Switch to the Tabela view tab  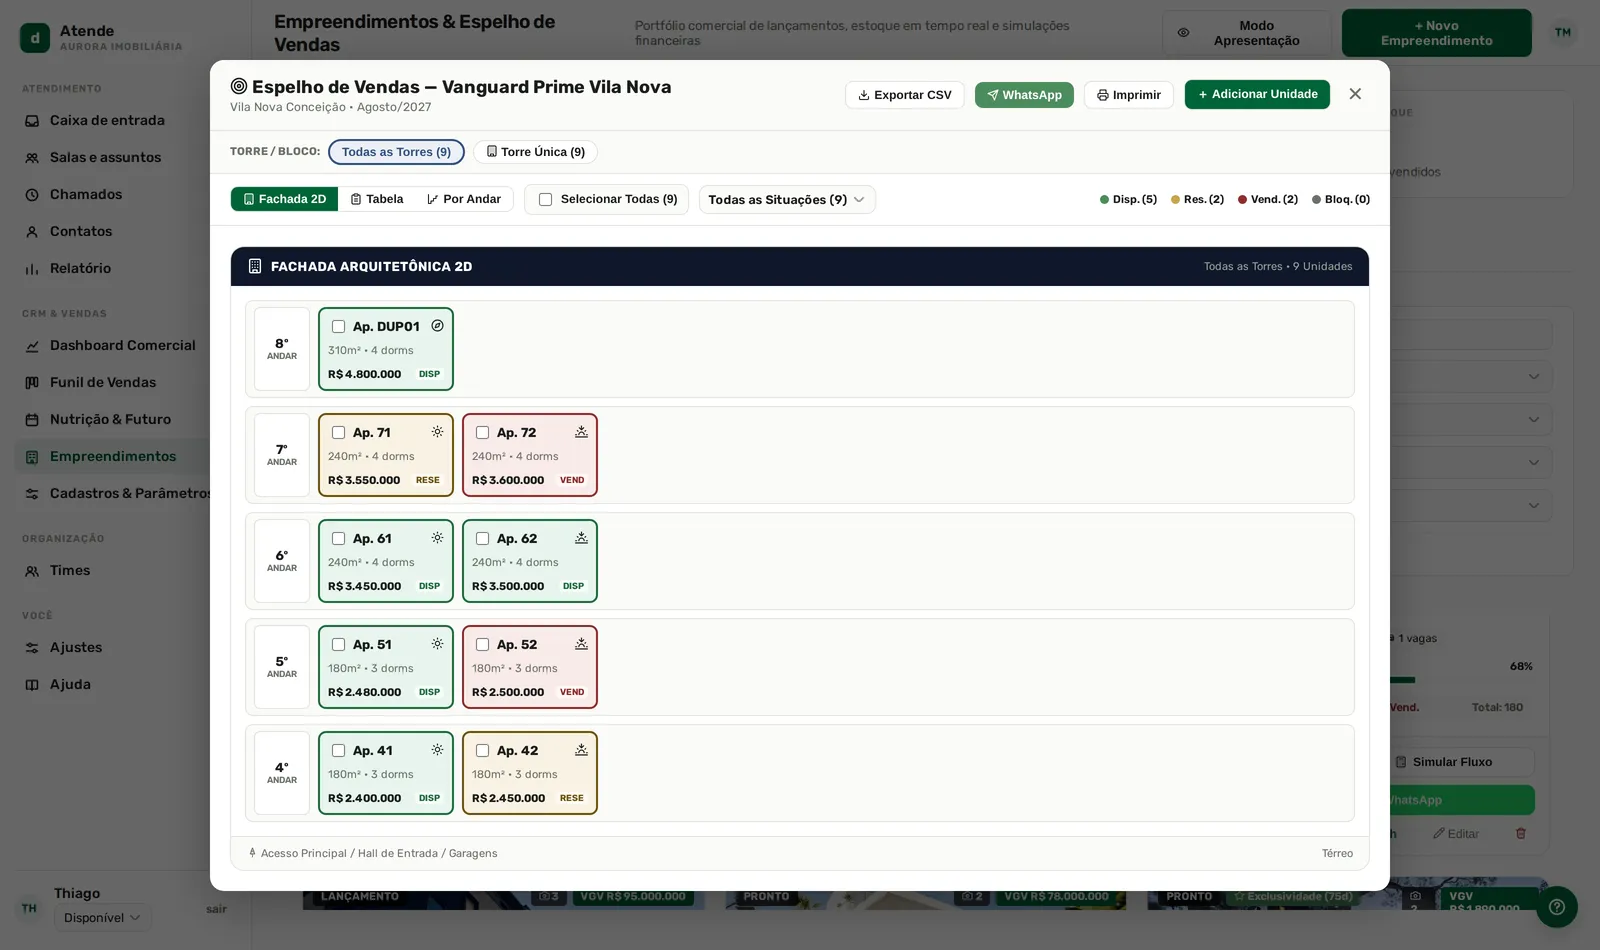click(377, 199)
